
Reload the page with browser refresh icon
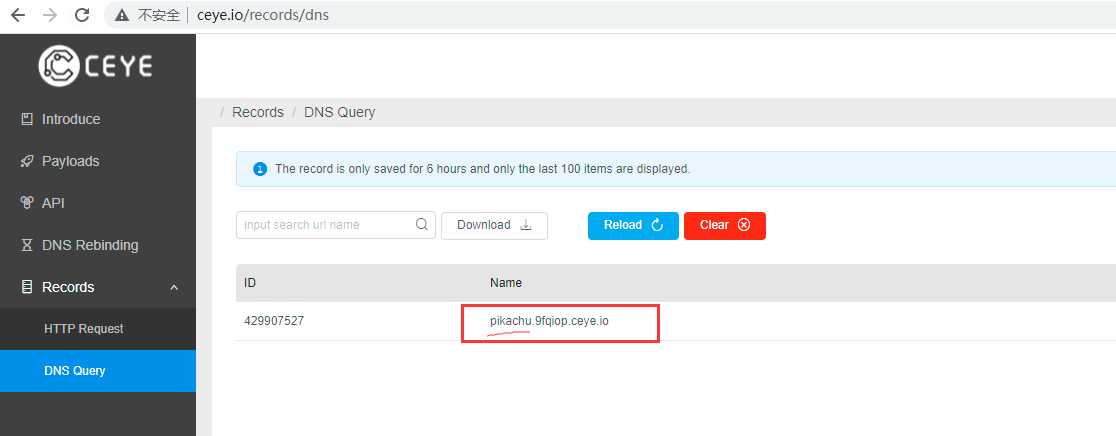pyautogui.click(x=82, y=15)
